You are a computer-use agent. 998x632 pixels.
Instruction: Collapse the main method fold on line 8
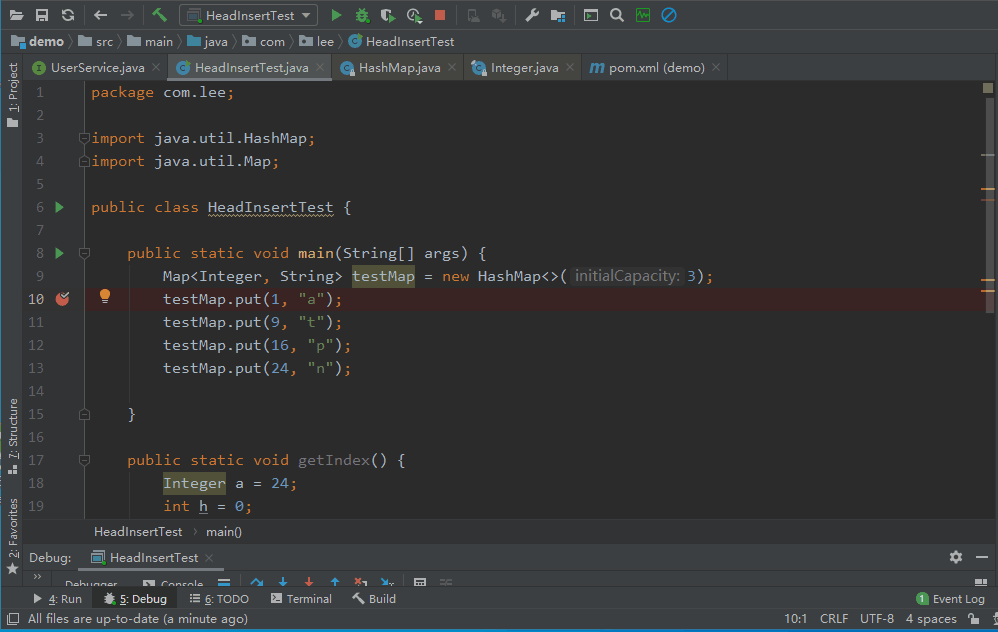tap(83, 253)
